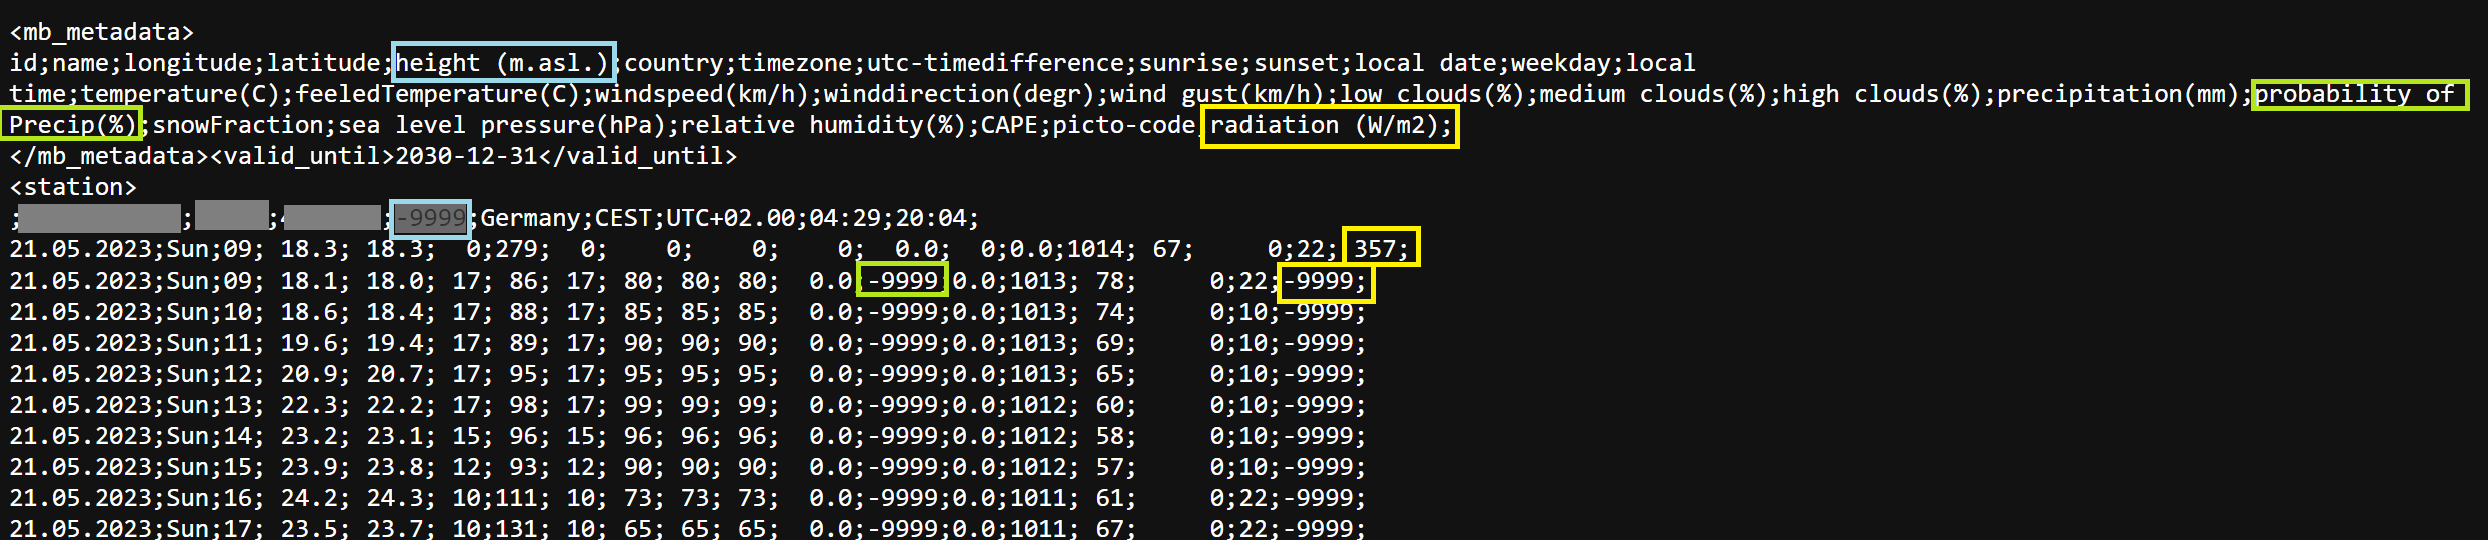Select humidity 78 in second Sun;09 row
Screen dimensions: 2488x540
tap(1109, 281)
